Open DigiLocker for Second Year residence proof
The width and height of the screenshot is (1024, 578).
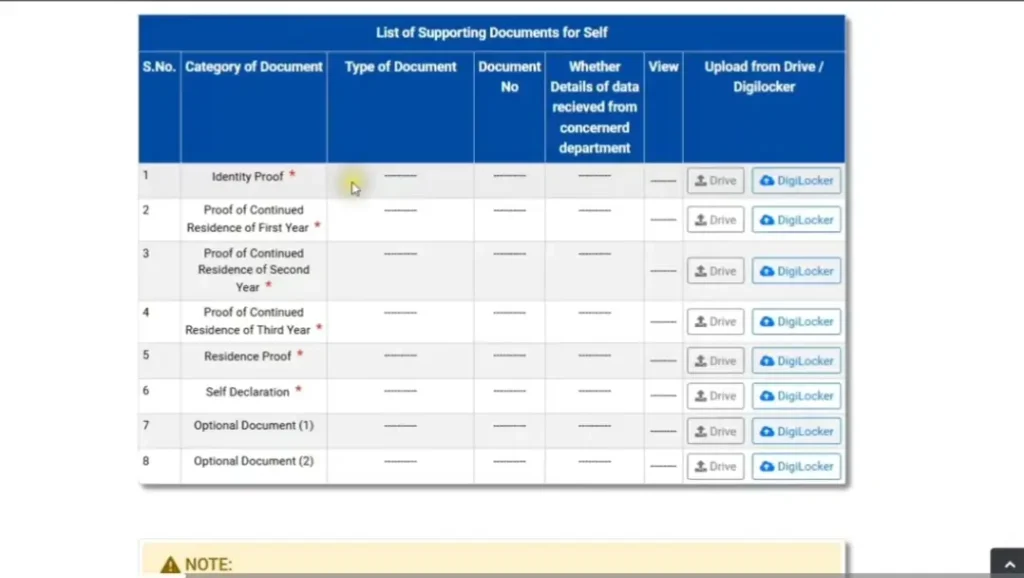point(796,271)
